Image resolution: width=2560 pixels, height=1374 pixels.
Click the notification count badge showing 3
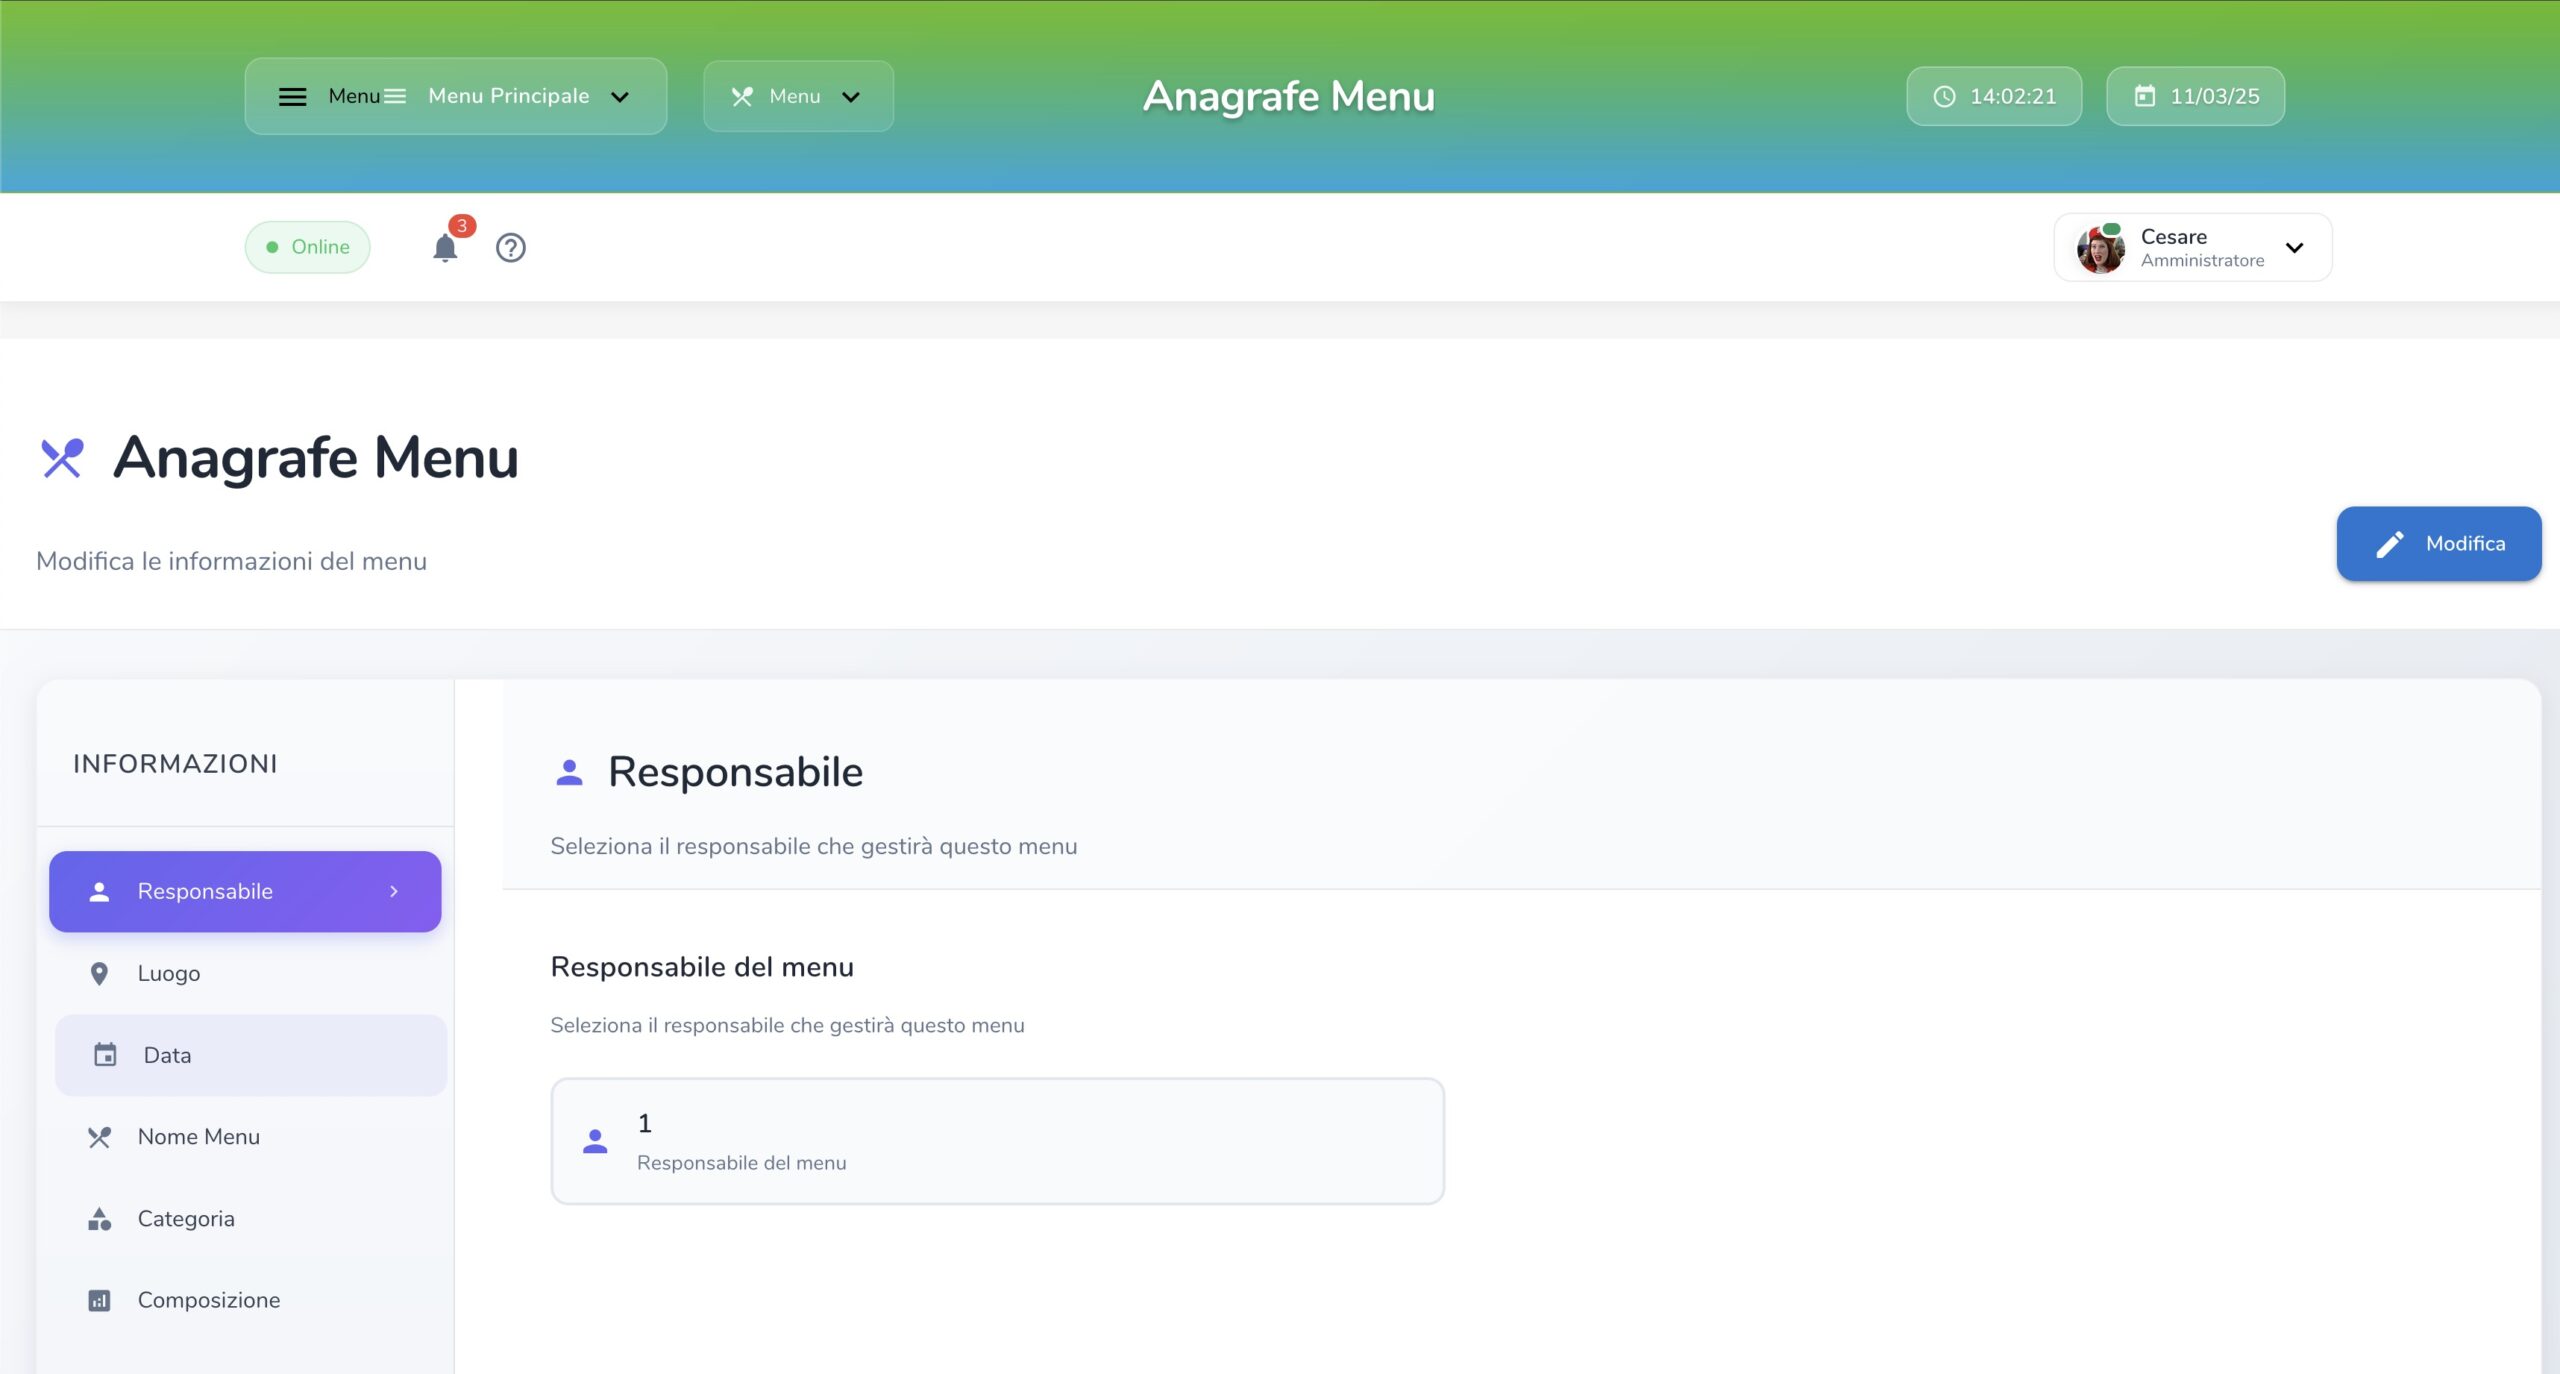click(x=461, y=227)
